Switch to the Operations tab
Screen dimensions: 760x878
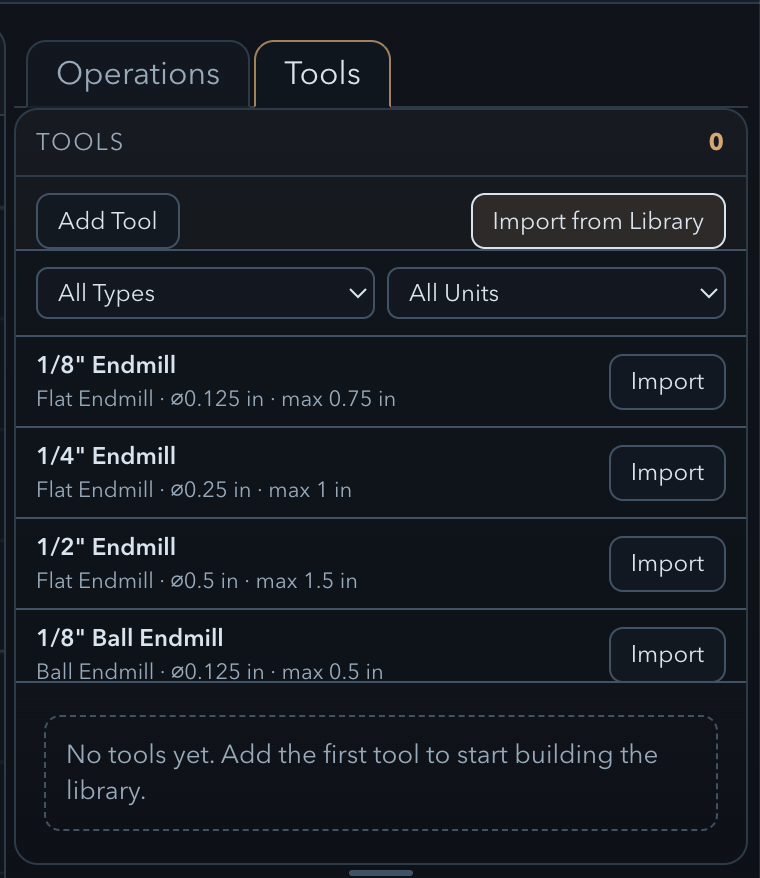138,73
